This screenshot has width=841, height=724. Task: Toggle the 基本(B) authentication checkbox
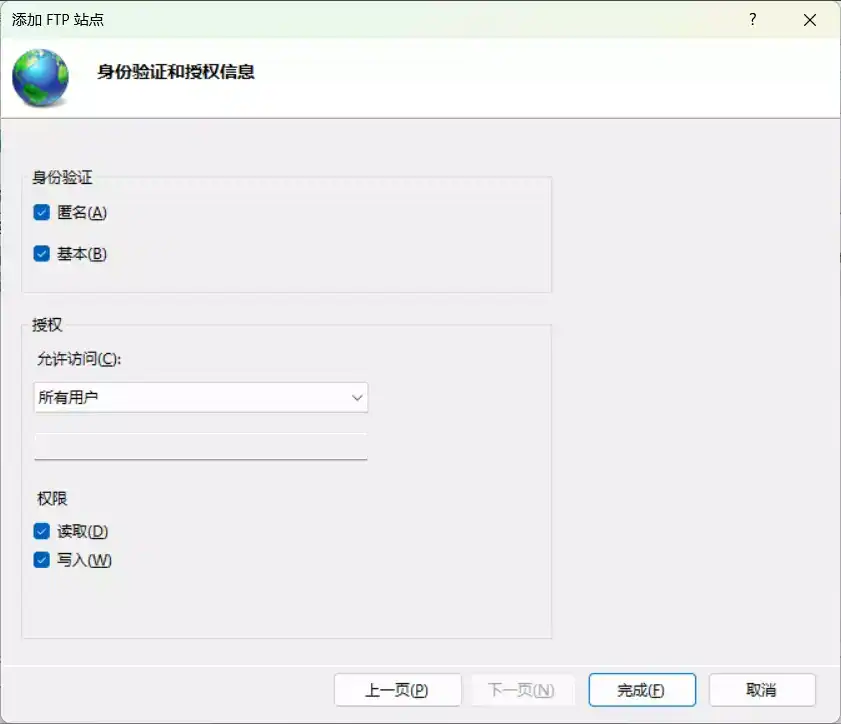click(41, 253)
